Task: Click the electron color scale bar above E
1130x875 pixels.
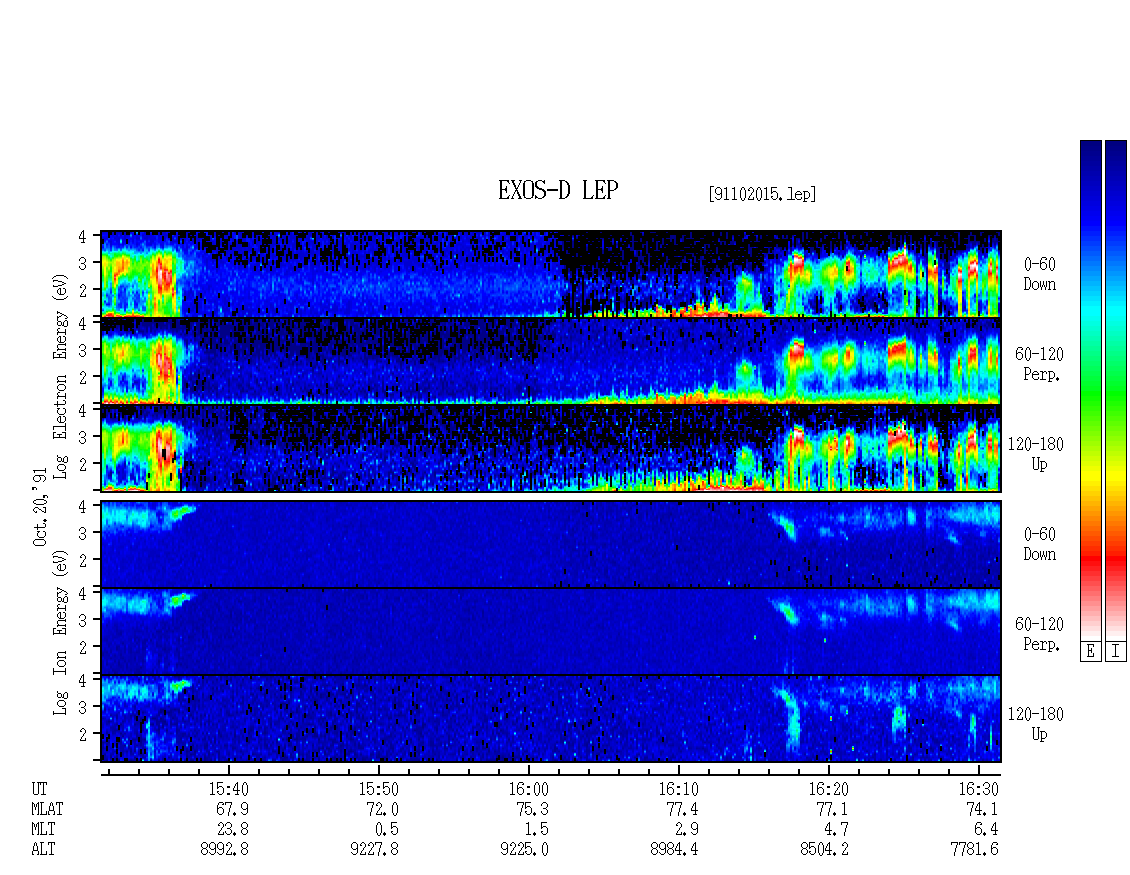Action: click(1090, 389)
